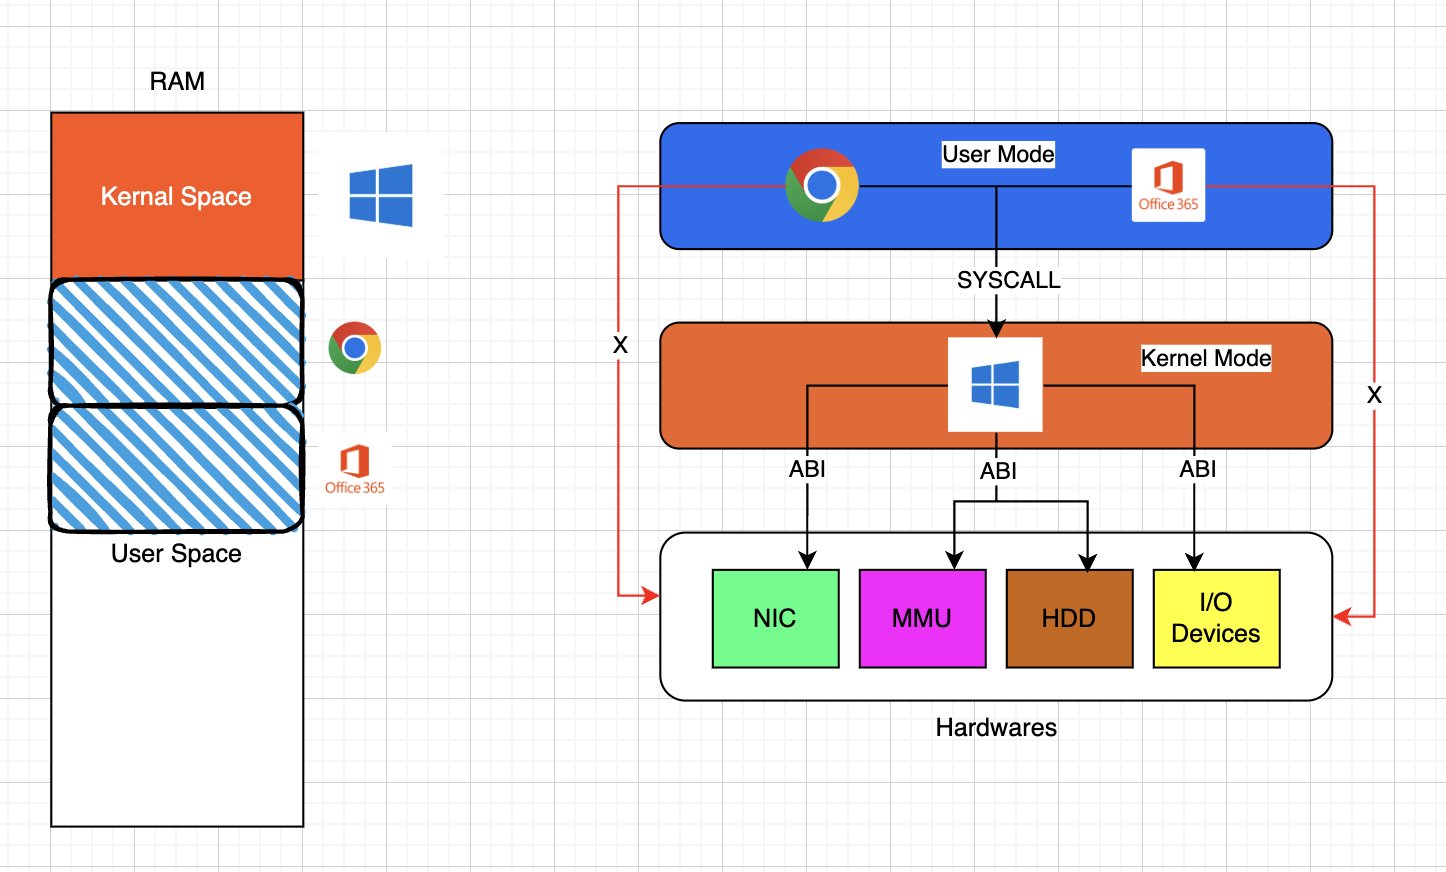1446x872 pixels.
Task: Click the SYSCALL connector label
Action: pyautogui.click(x=1008, y=280)
